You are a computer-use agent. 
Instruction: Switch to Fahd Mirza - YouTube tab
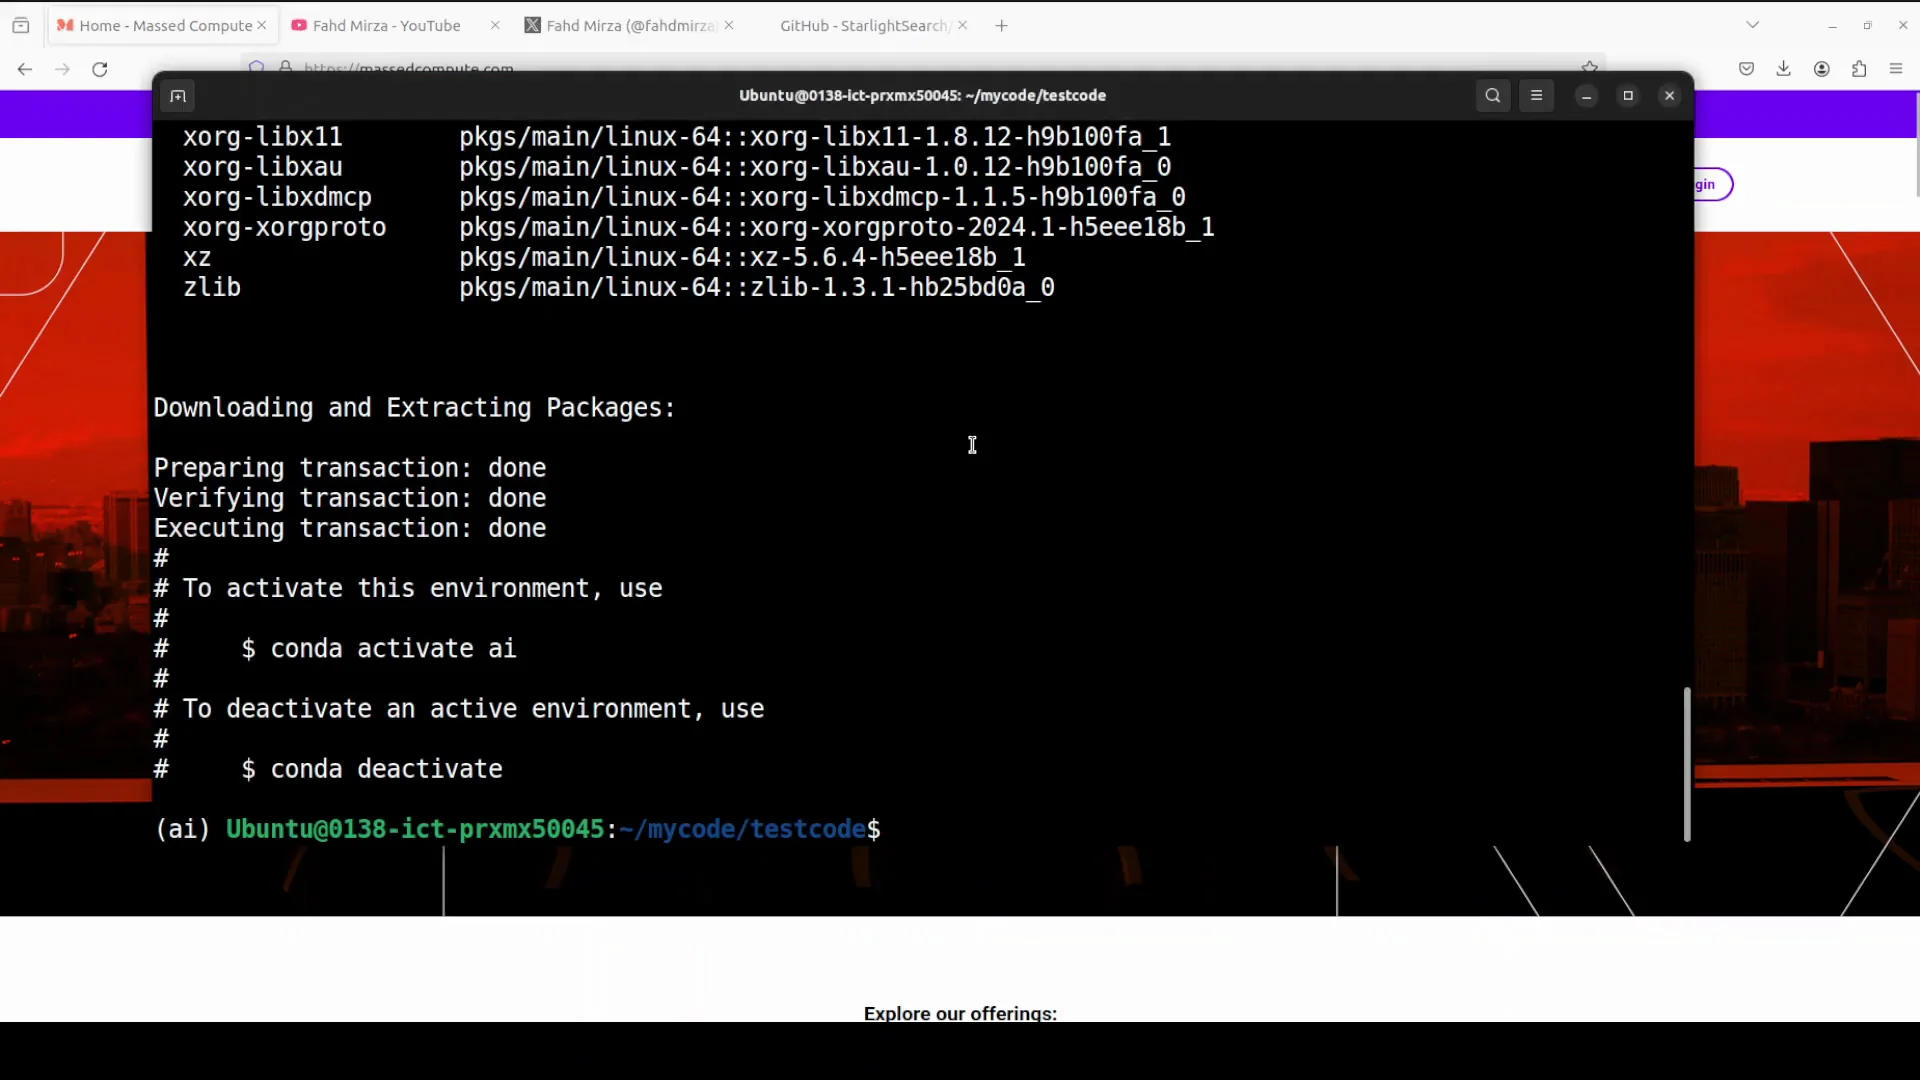387,26
